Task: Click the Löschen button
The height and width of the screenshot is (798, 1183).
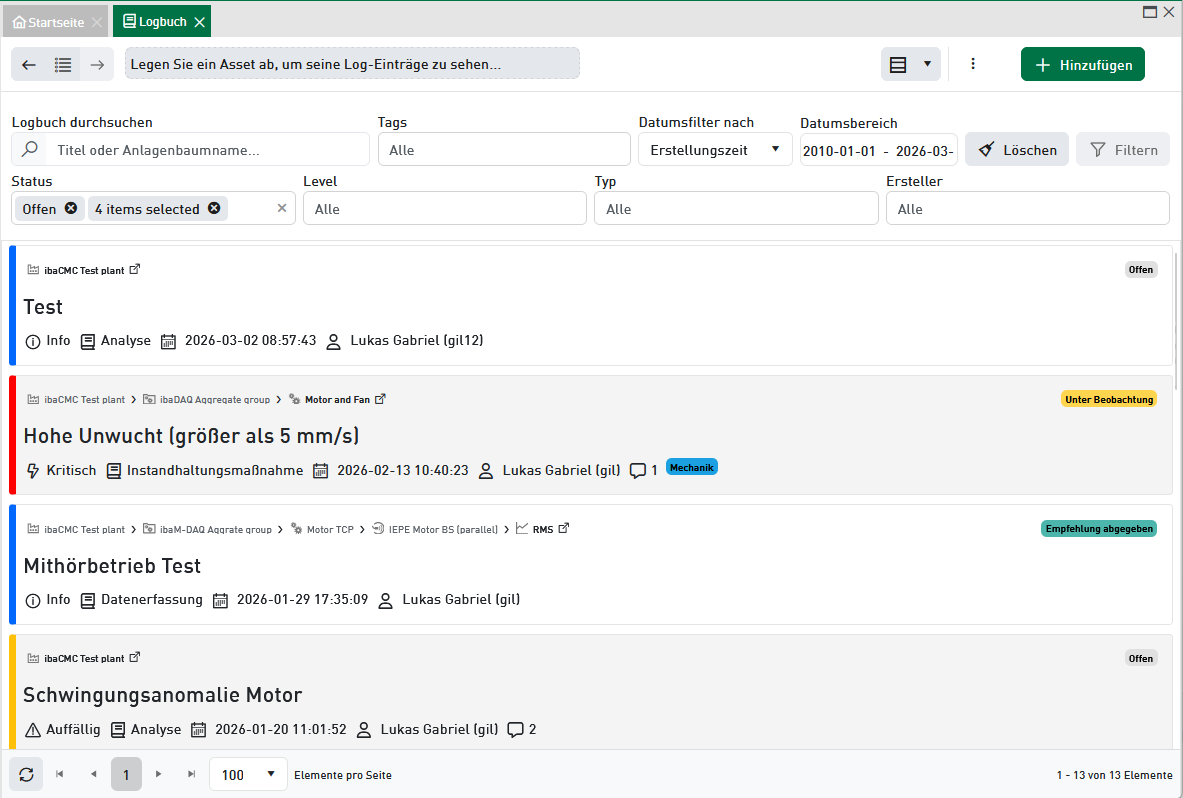Action: point(1017,150)
